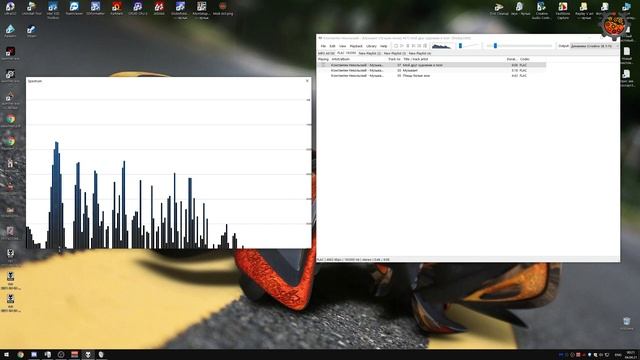
Task: Click the Play button in foobar2000 toolbar
Action: tap(402, 46)
